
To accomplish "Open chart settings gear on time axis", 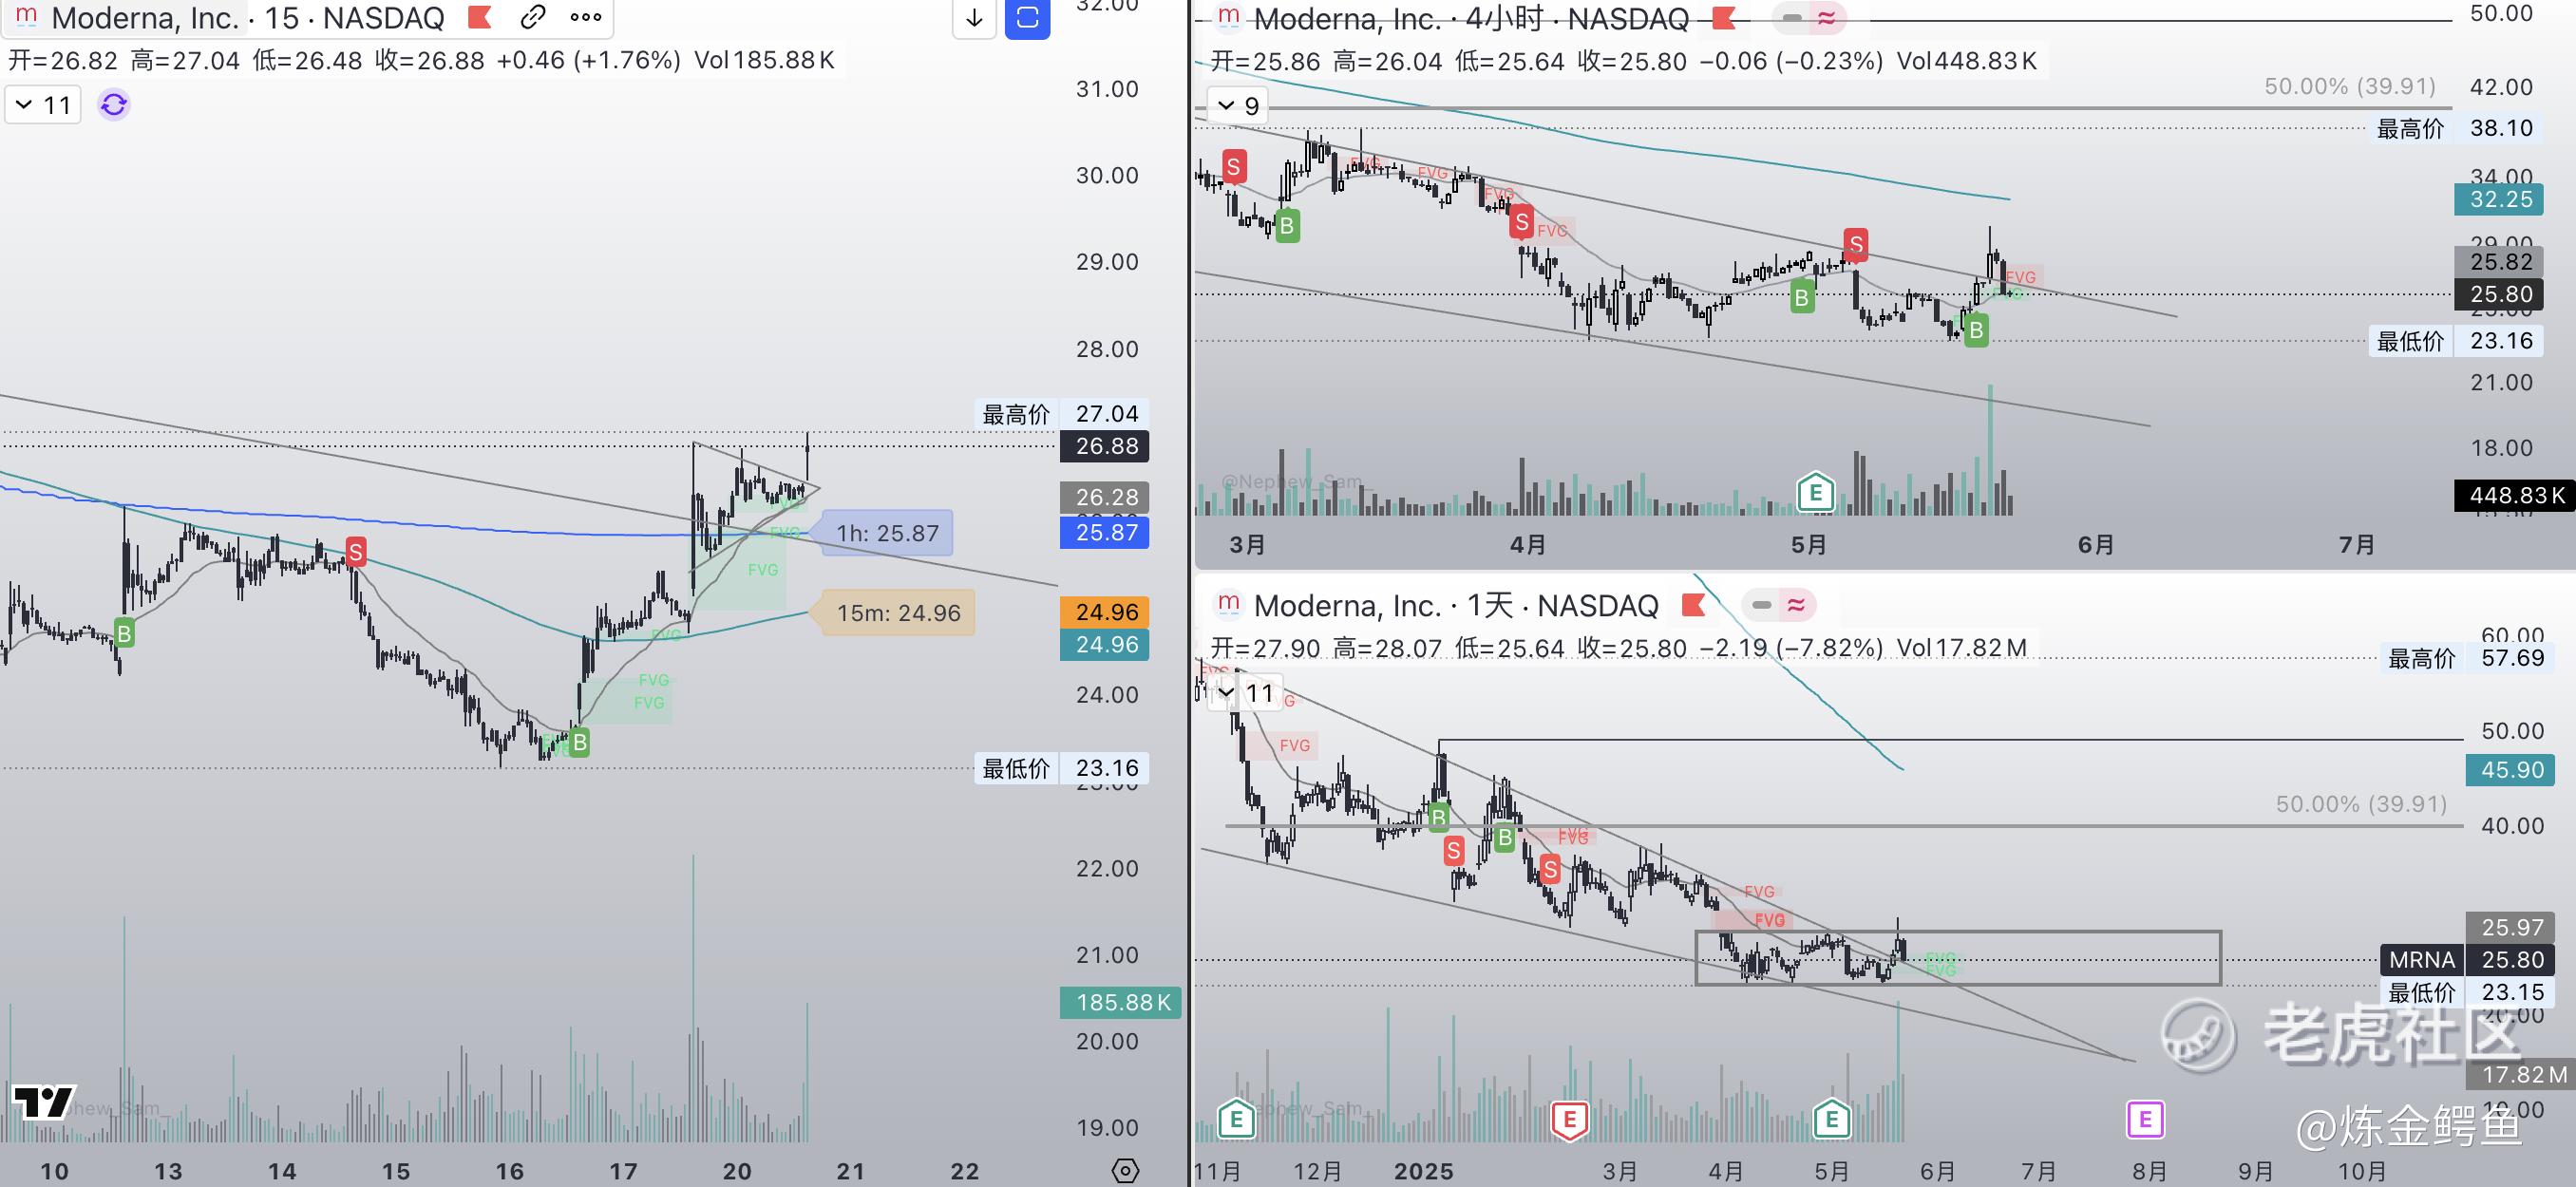I will (x=1125, y=1170).
